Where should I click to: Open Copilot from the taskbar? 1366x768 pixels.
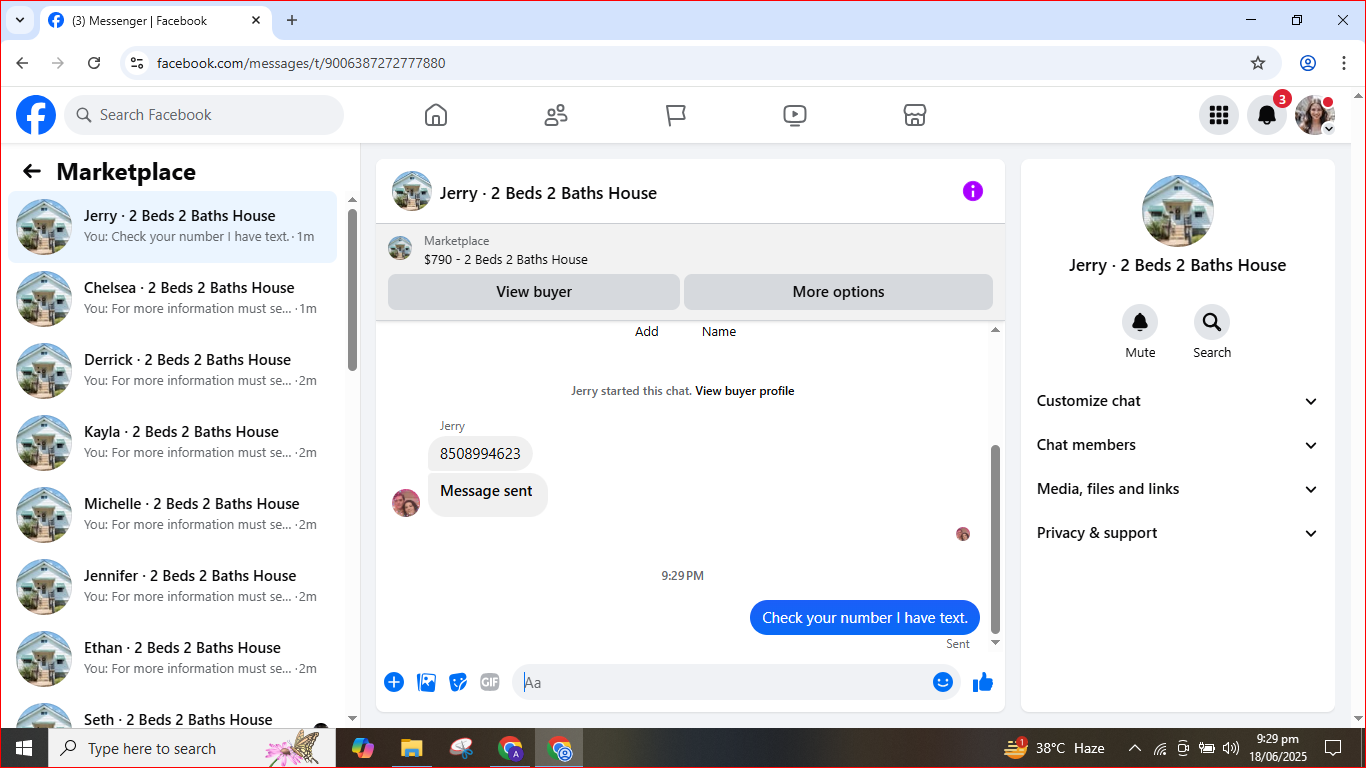coord(362,748)
